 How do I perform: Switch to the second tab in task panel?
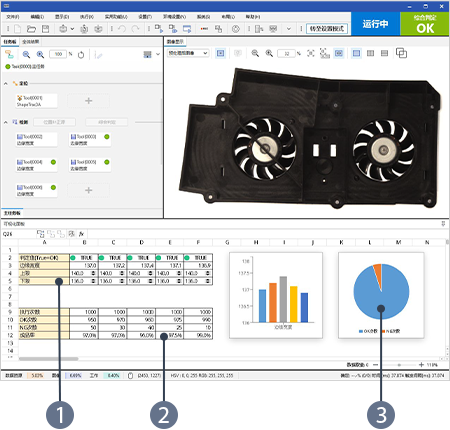click(31, 42)
